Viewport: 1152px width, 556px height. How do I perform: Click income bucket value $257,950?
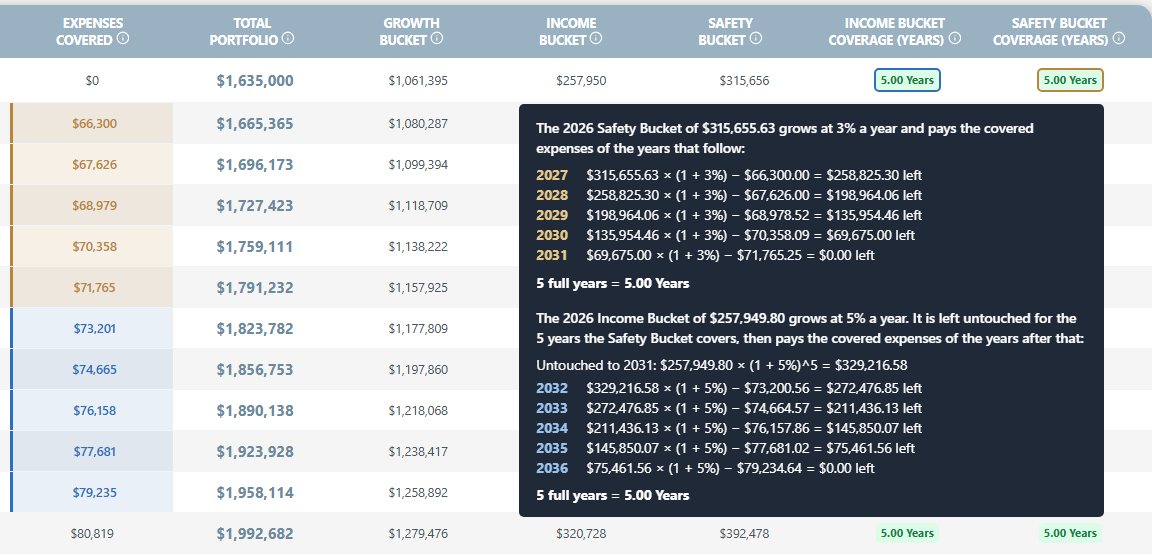(x=581, y=81)
